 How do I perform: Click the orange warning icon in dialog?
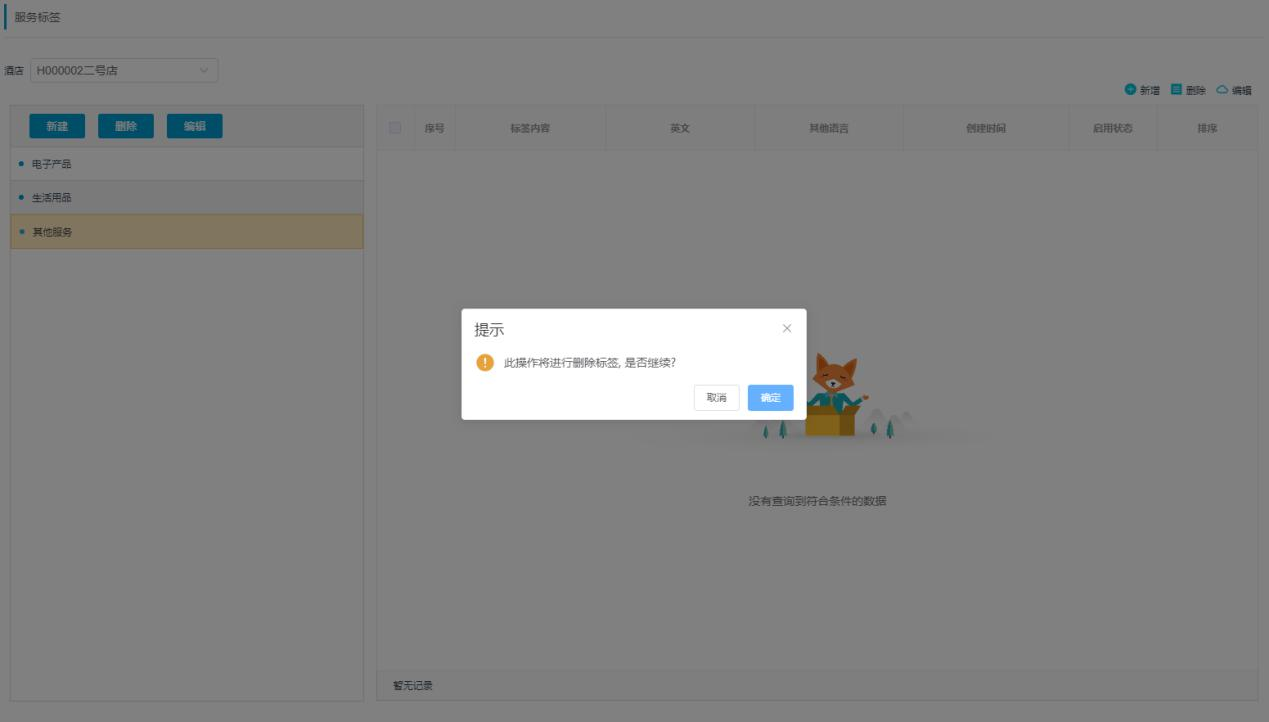[x=485, y=363]
